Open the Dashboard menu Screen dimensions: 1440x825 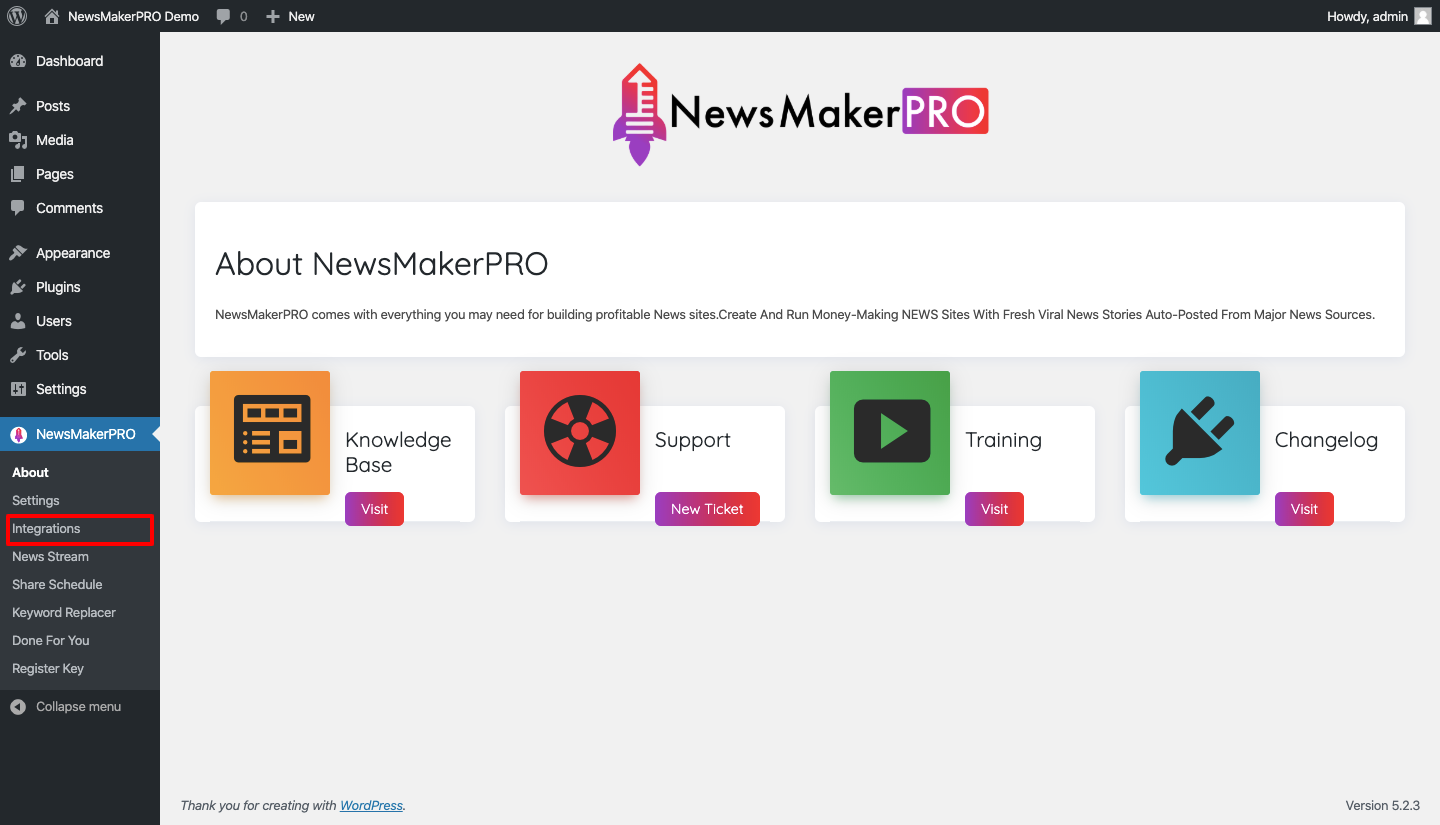coord(80,61)
